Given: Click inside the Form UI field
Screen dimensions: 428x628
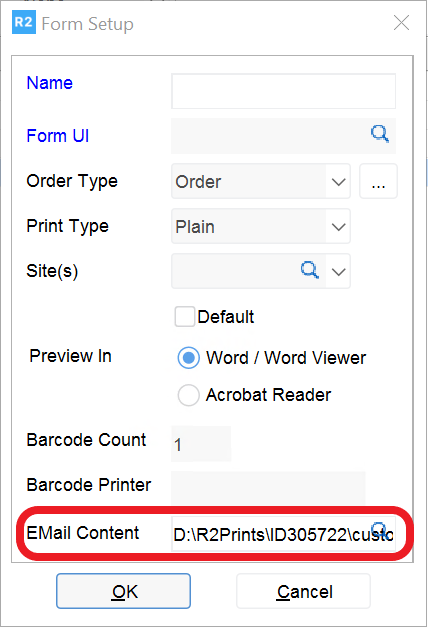Looking at the screenshot, I should 268,136.
